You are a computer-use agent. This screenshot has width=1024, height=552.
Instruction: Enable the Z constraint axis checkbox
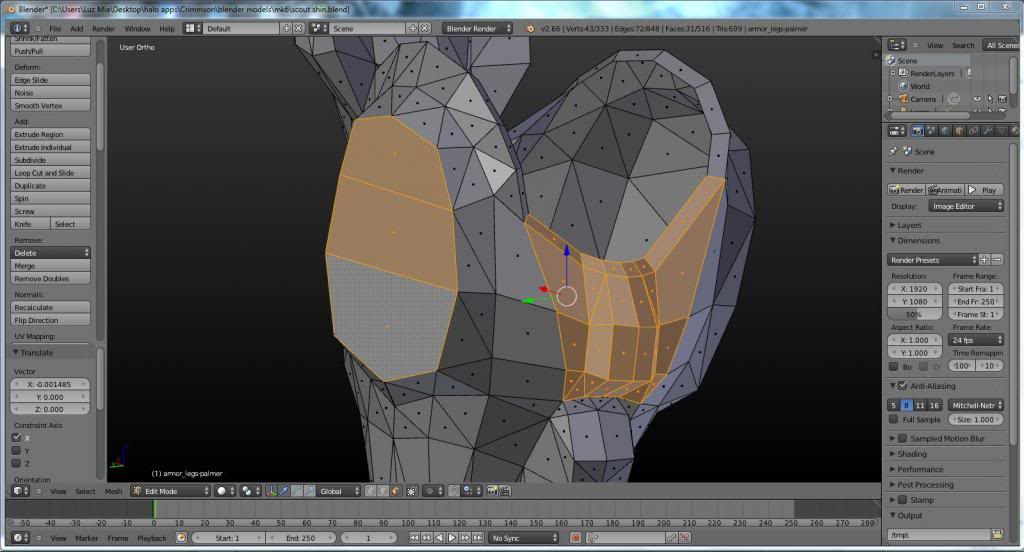point(16,463)
